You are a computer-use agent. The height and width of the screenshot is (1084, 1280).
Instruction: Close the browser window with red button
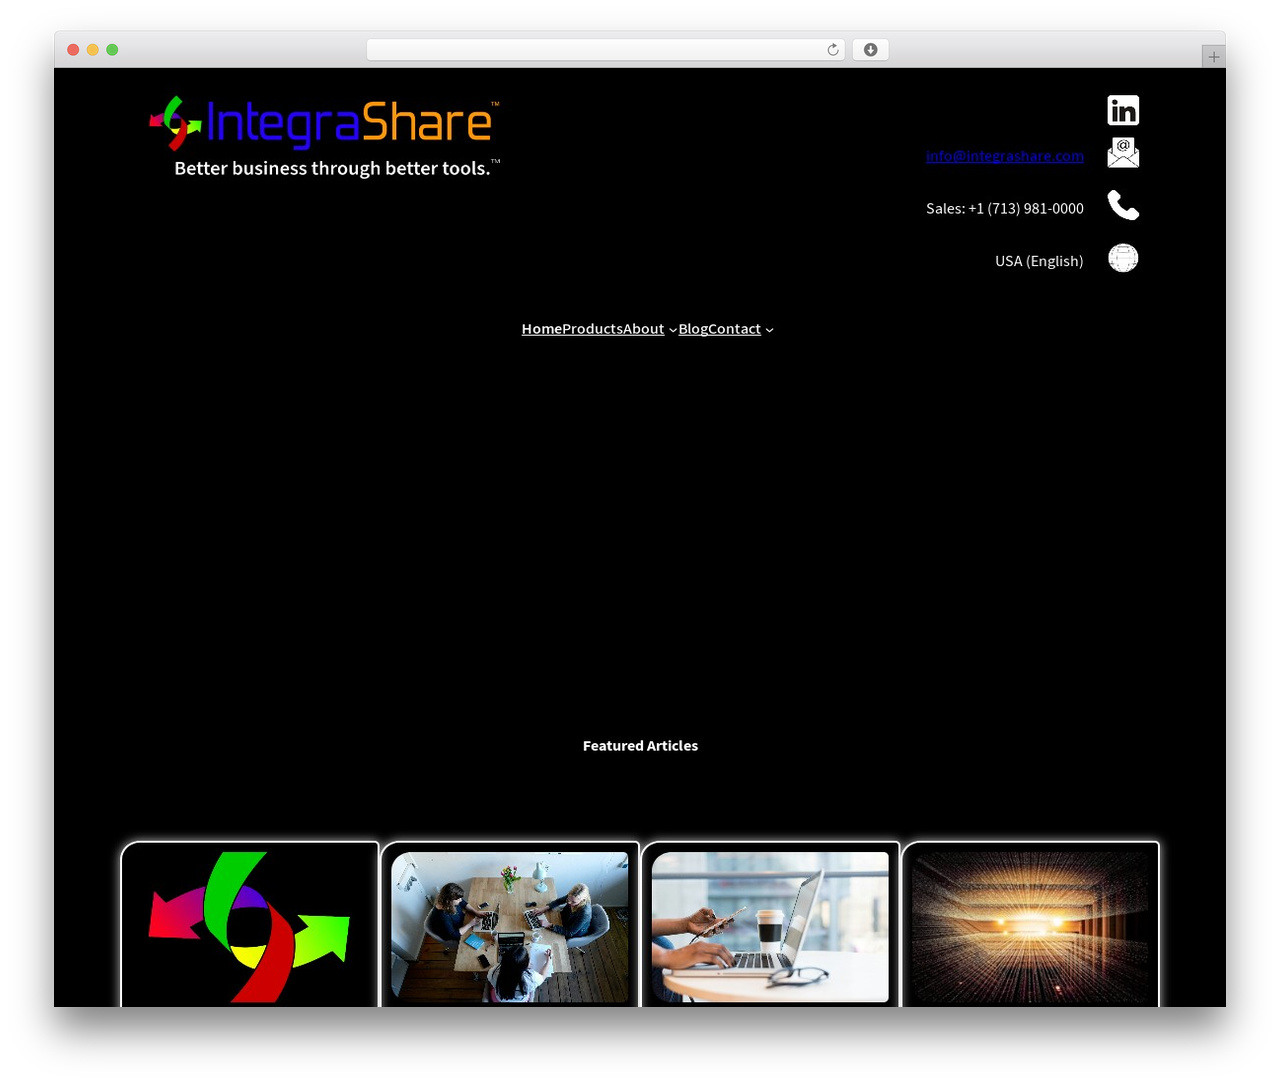pos(73,50)
